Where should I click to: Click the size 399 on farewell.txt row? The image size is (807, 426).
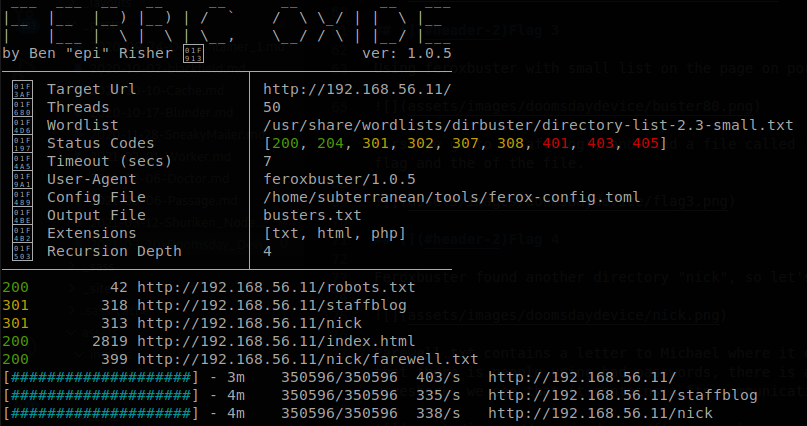pyautogui.click(x=114, y=359)
